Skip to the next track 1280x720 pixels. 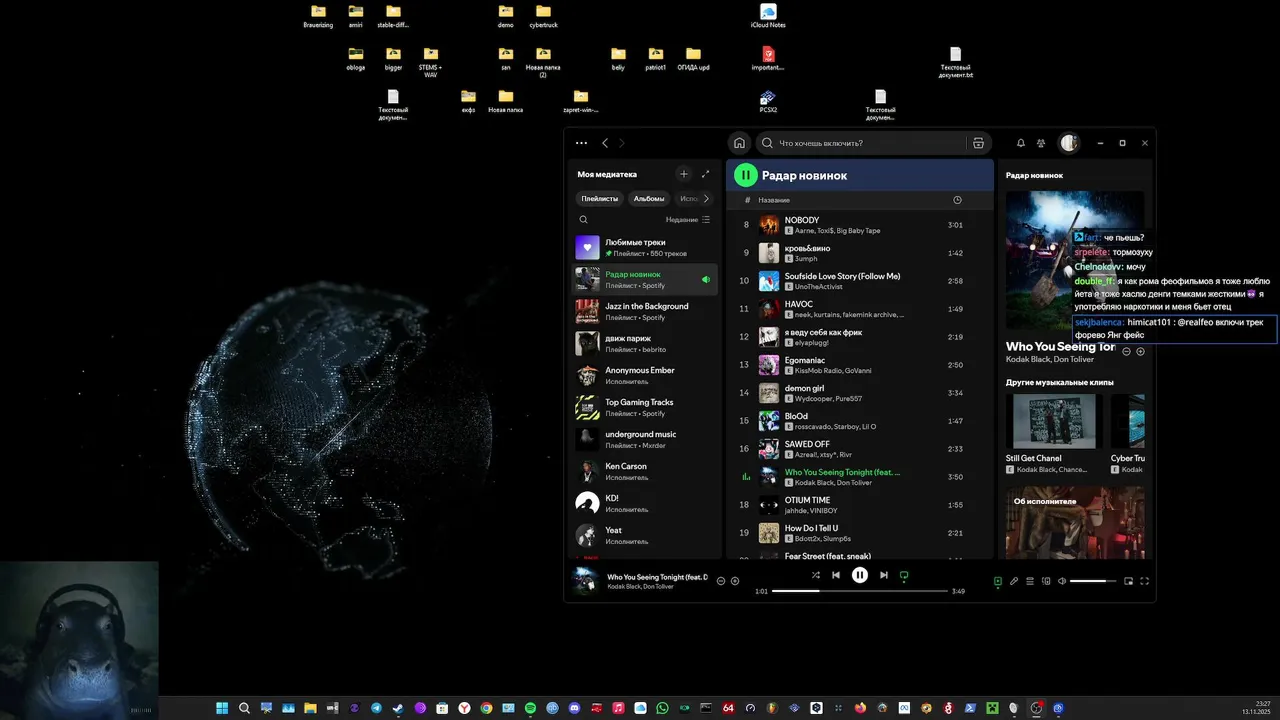pyautogui.click(x=884, y=575)
